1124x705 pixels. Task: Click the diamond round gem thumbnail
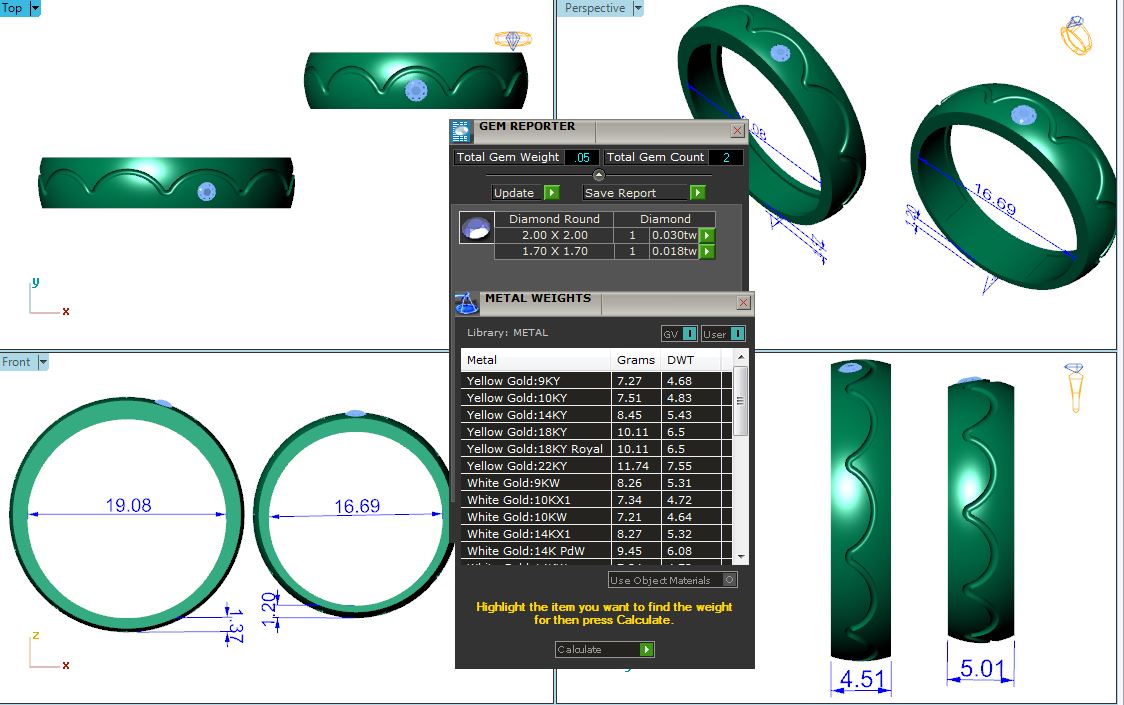[475, 228]
